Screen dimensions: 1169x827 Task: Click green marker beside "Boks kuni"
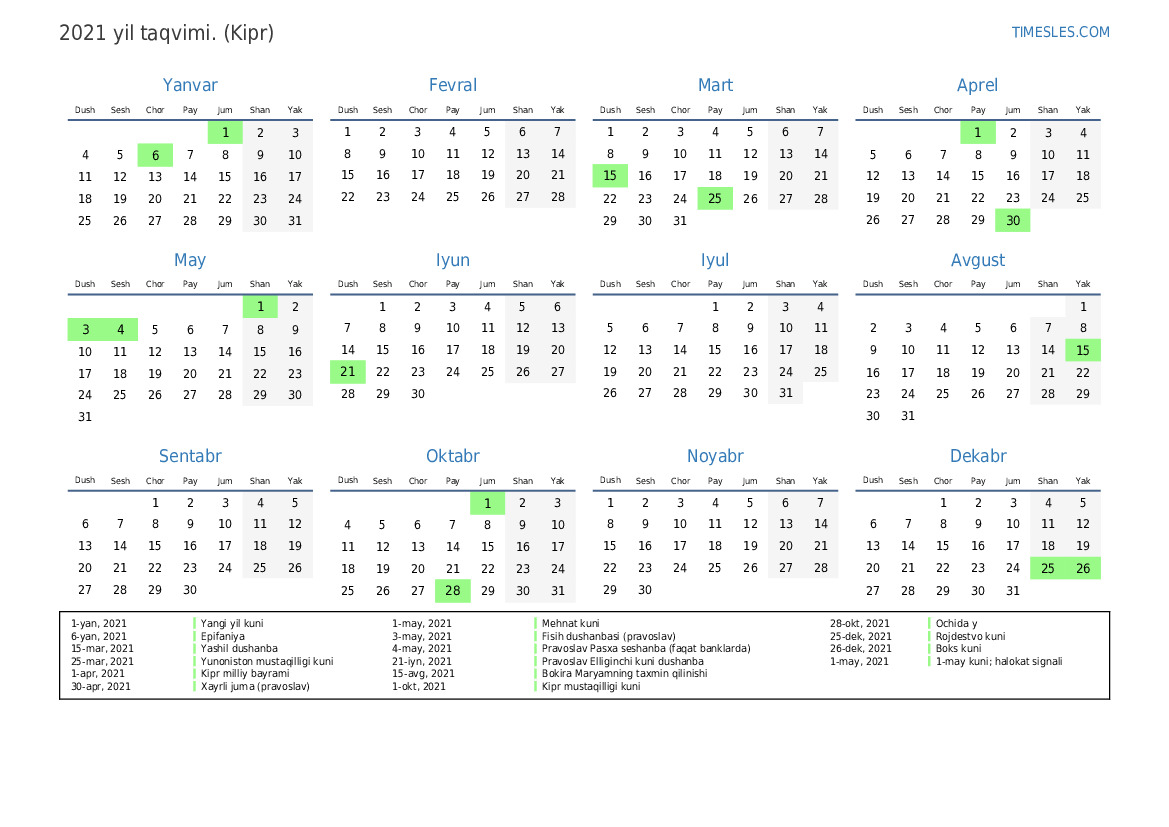click(x=929, y=649)
